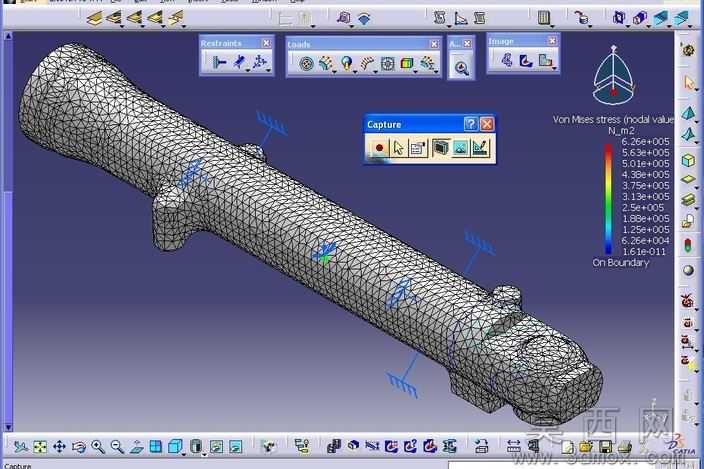Image resolution: width=704 pixels, height=469 pixels.
Task: Click the Zoom In magnifier
Action: [98, 447]
